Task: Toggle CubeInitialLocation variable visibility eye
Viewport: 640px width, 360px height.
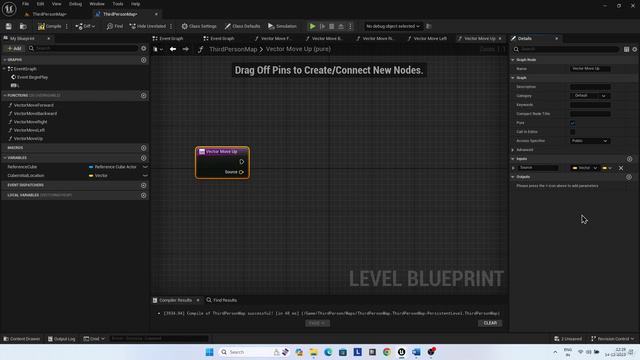Action: [x=145, y=176]
